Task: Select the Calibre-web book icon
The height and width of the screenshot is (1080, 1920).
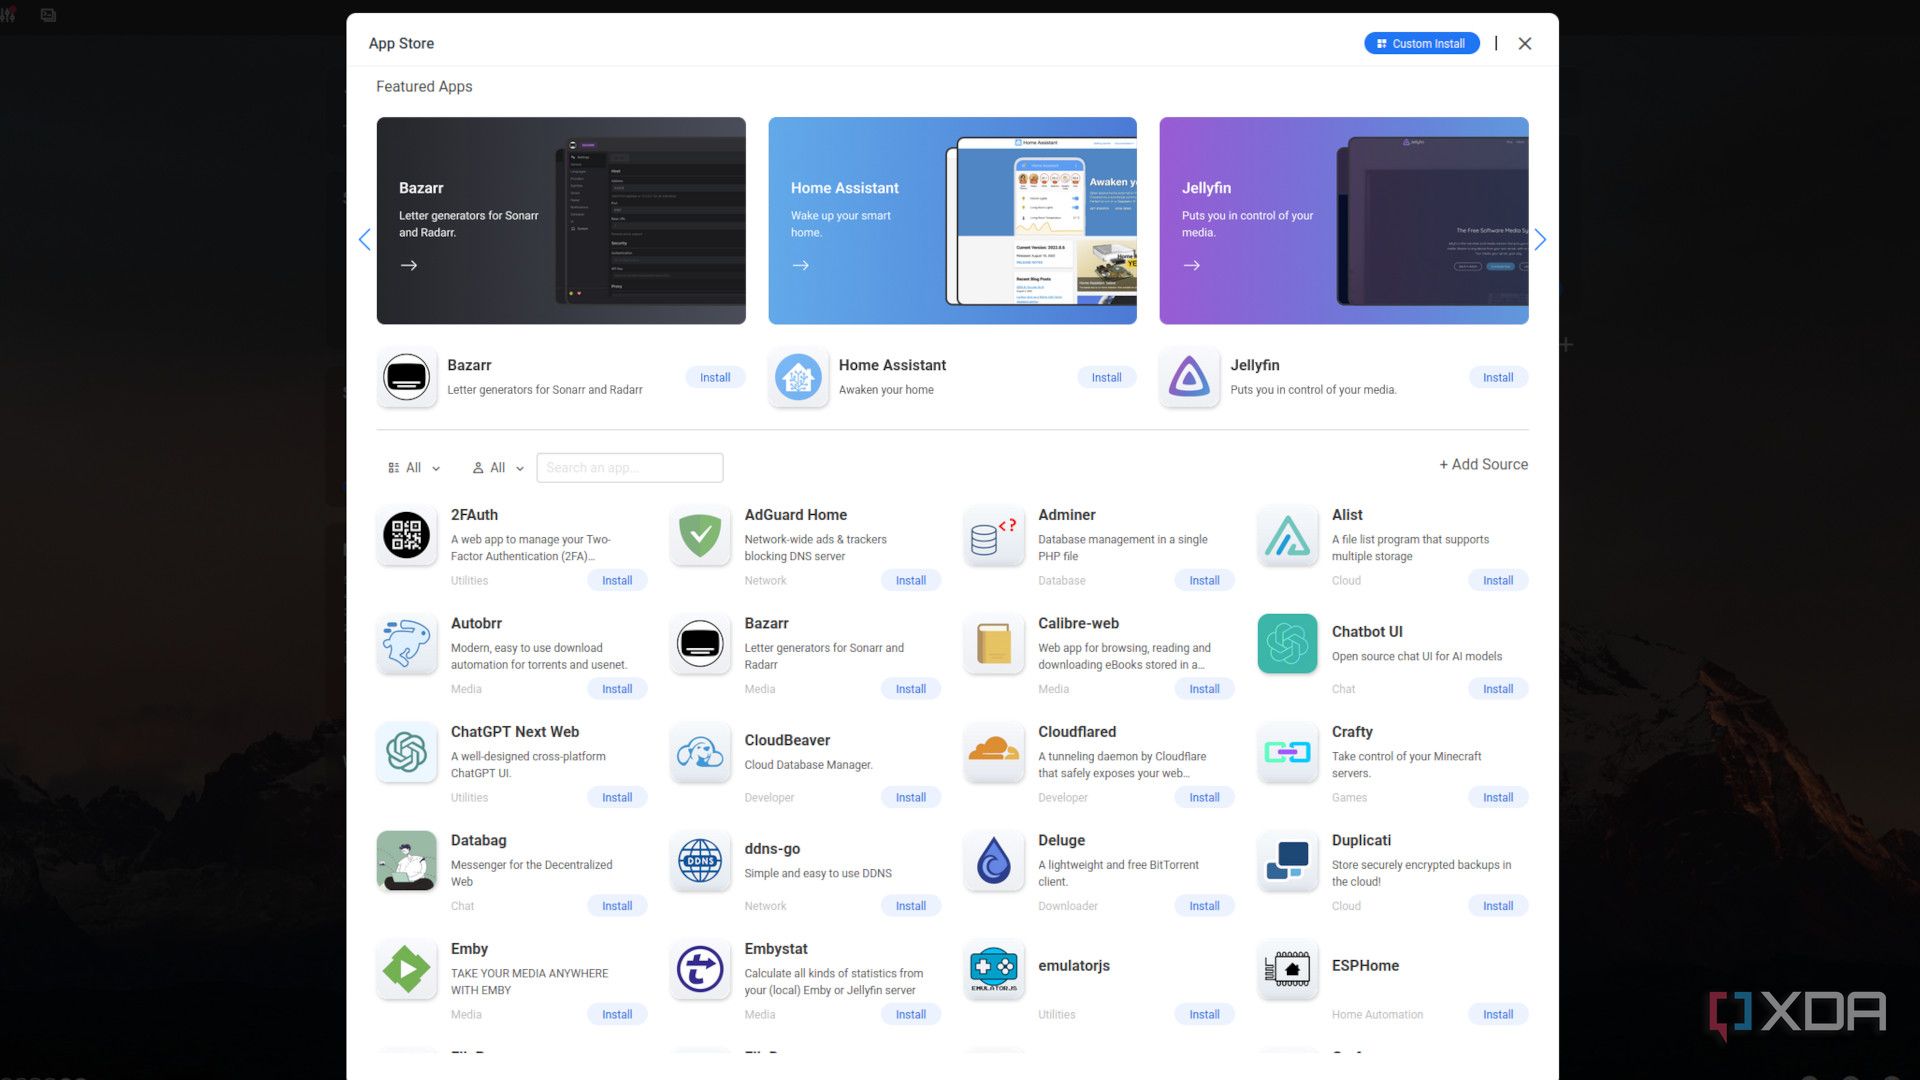Action: pos(993,644)
